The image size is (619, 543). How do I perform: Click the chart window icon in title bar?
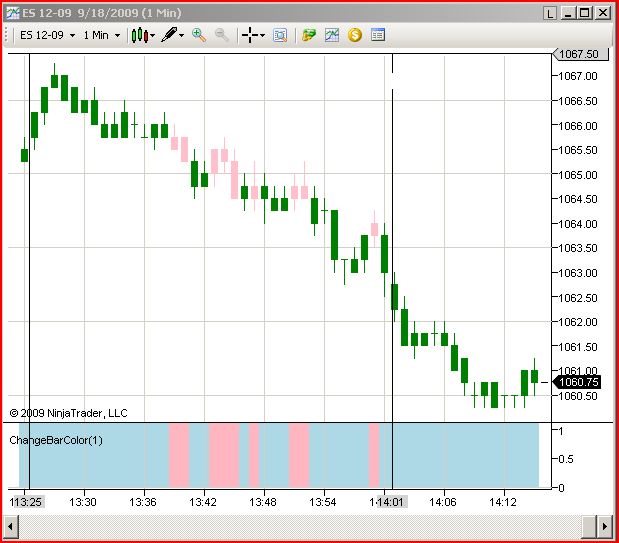pyautogui.click(x=12, y=13)
